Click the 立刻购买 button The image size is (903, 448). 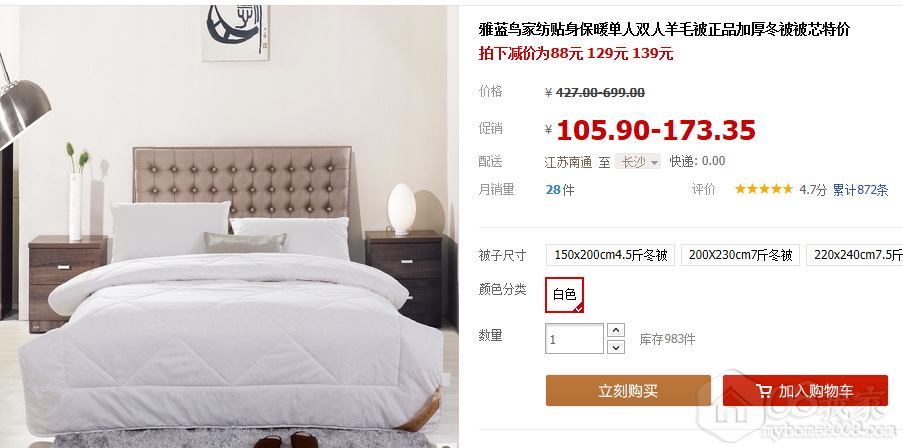tap(628, 391)
